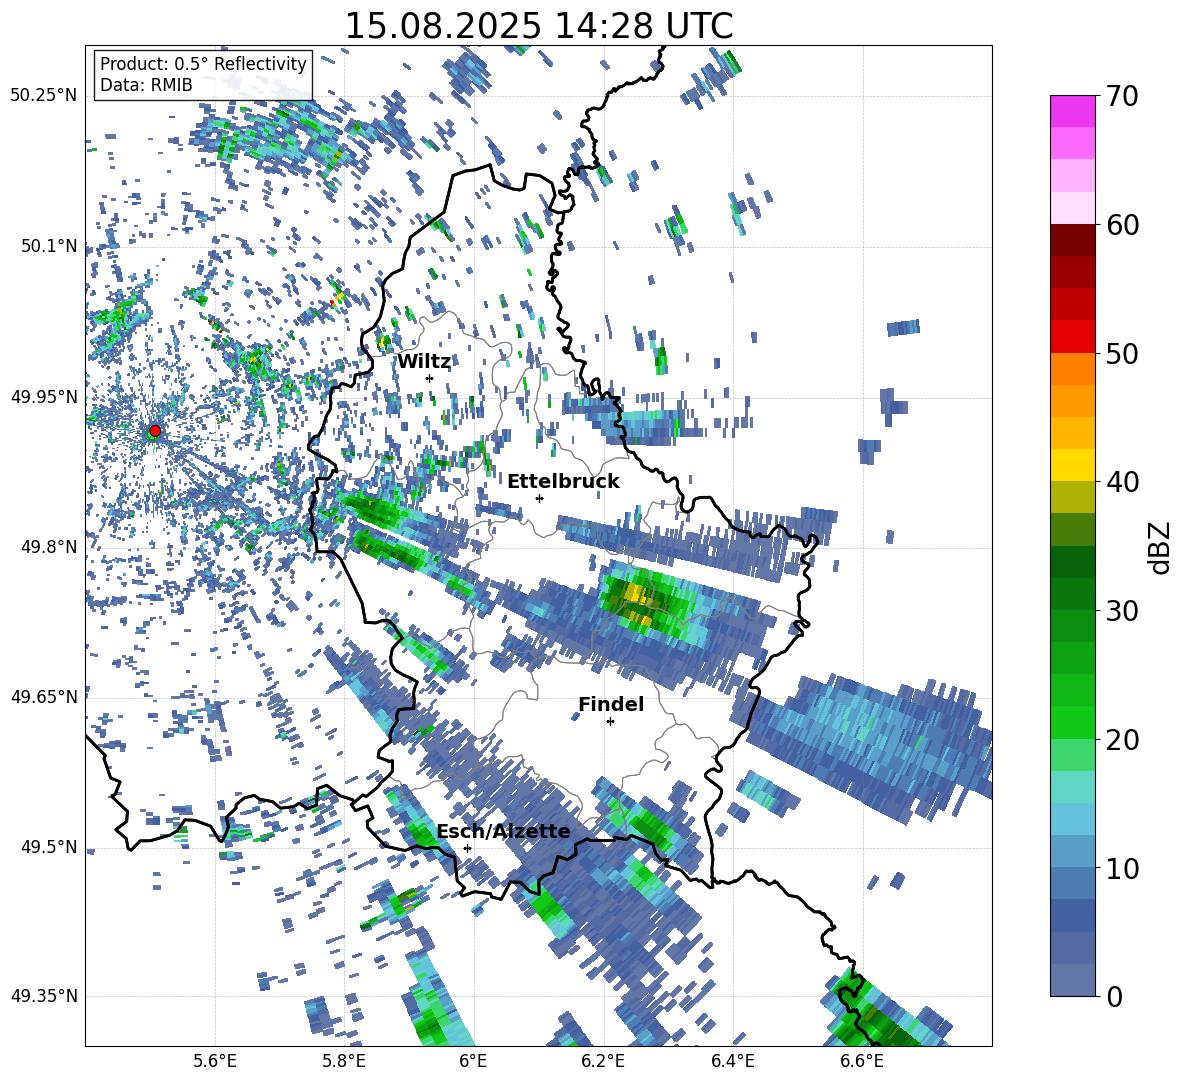Image resolution: width=1184 pixels, height=1081 pixels.
Task: Click the cross marker under Findel
Action: (610, 722)
